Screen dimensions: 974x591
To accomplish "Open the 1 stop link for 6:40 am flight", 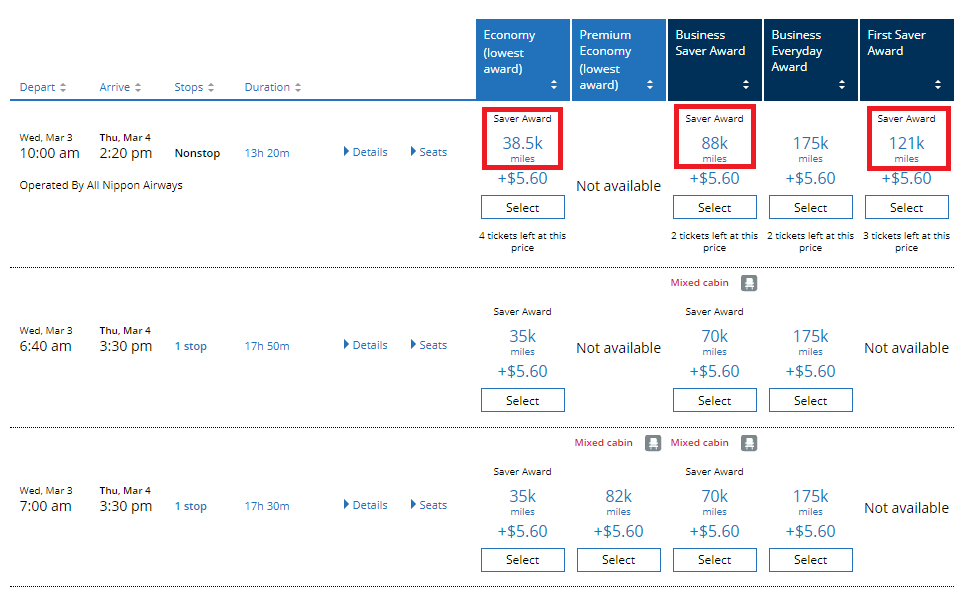I will pyautogui.click(x=191, y=347).
